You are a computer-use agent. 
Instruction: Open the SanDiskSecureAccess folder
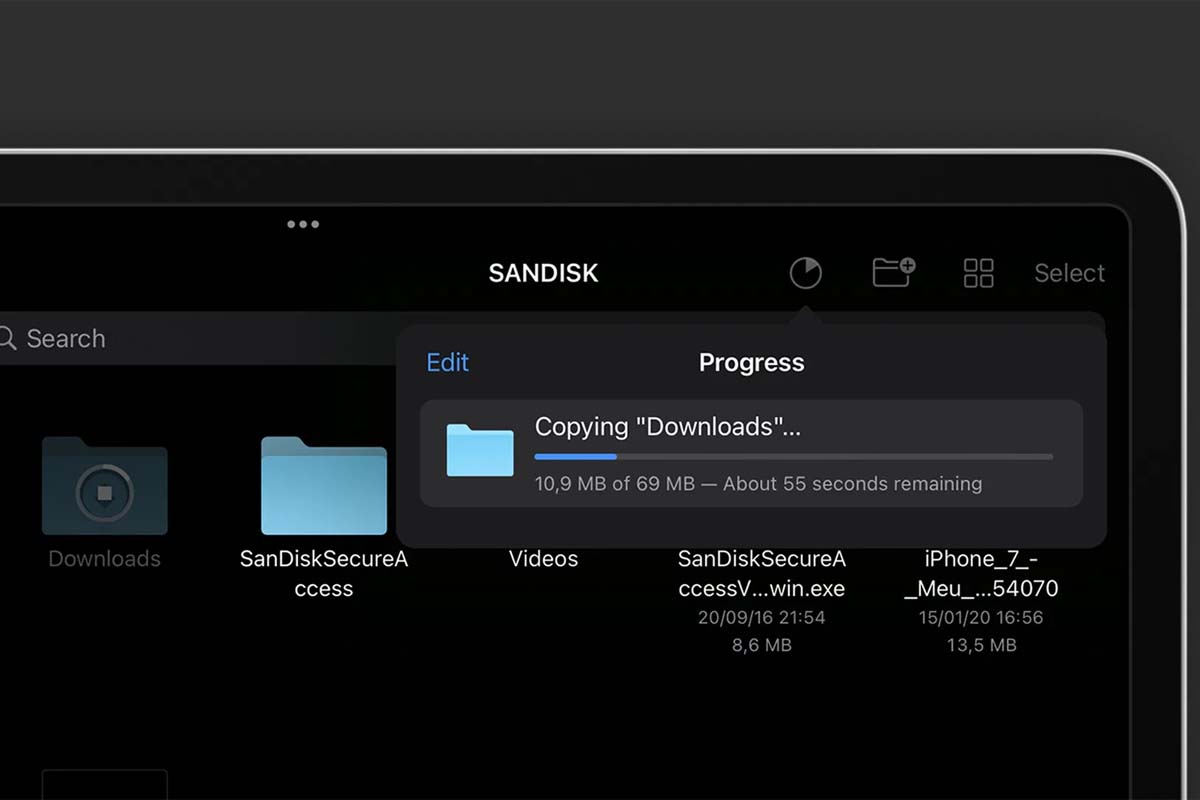click(x=324, y=485)
